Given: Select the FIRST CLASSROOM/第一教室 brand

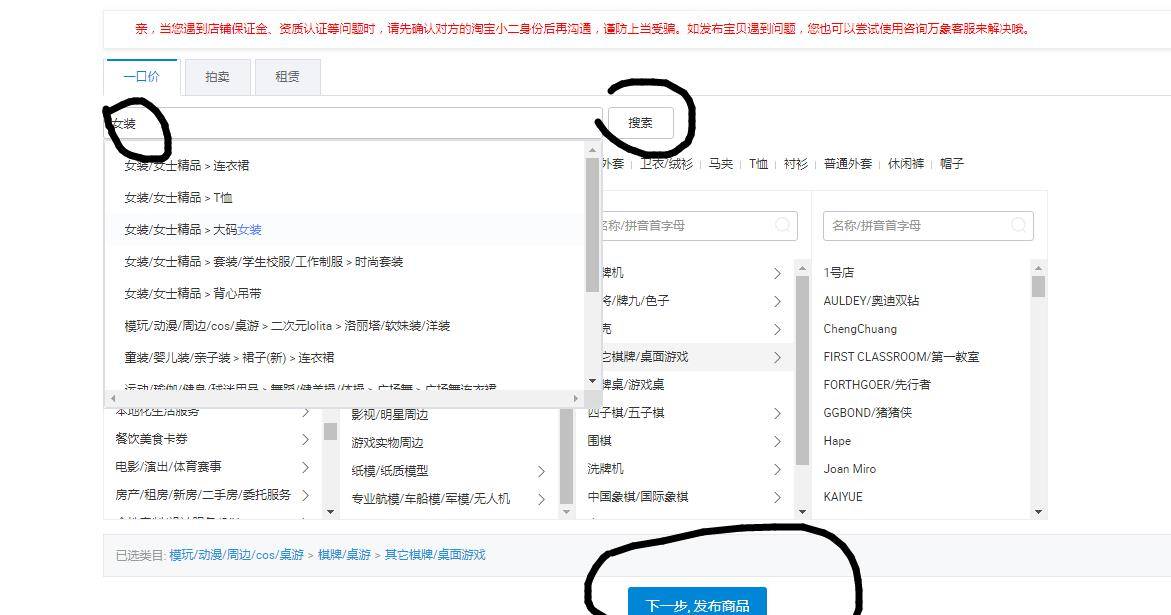Looking at the screenshot, I should coord(900,357).
